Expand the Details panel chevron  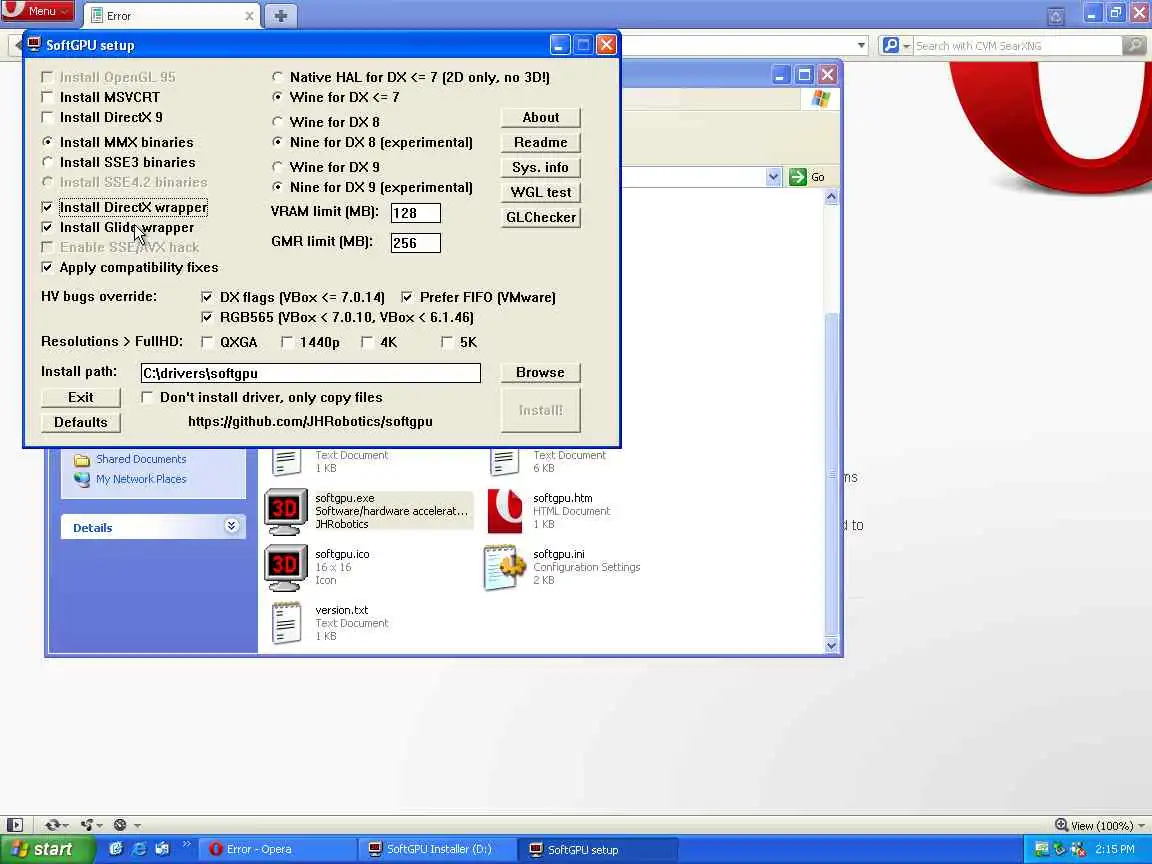(231, 526)
